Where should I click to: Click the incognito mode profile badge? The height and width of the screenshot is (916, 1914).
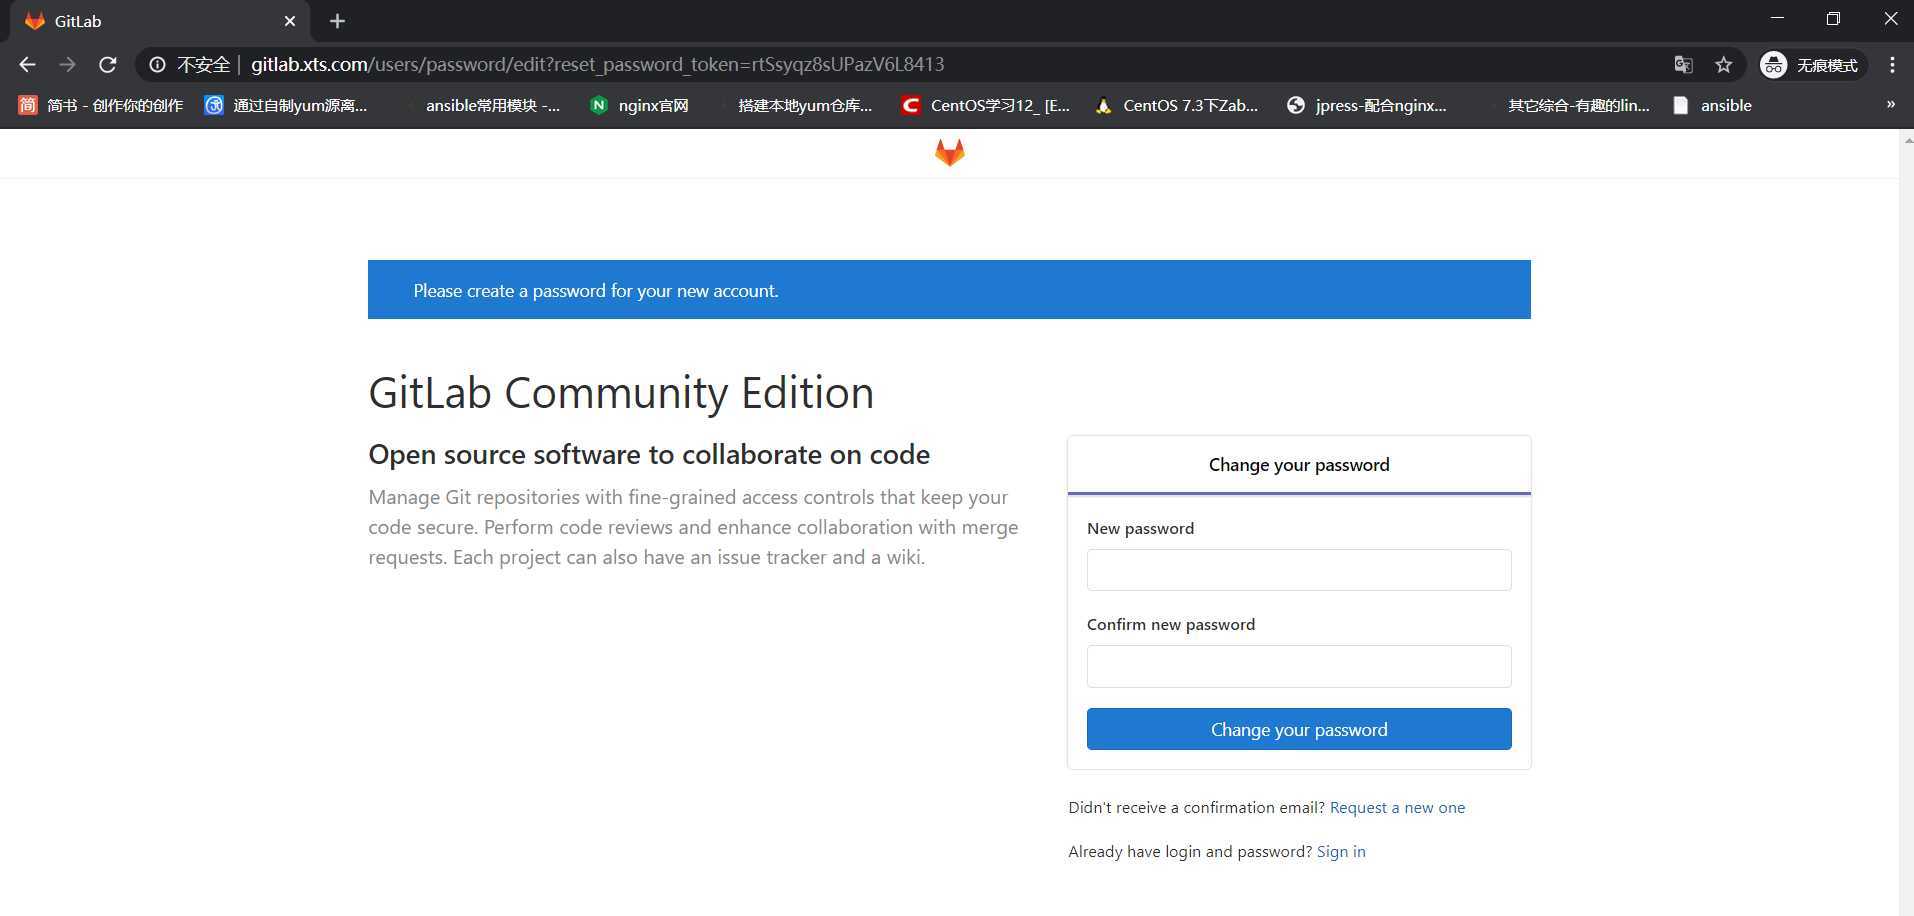1812,65
